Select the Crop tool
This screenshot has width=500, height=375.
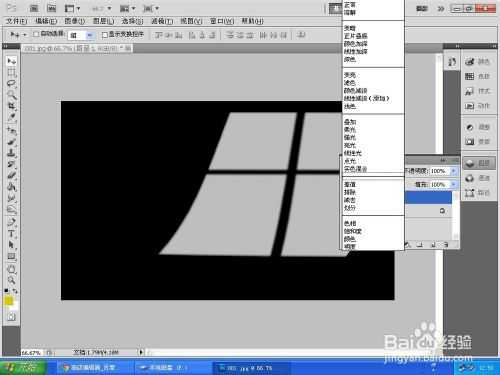pyautogui.click(x=11, y=106)
